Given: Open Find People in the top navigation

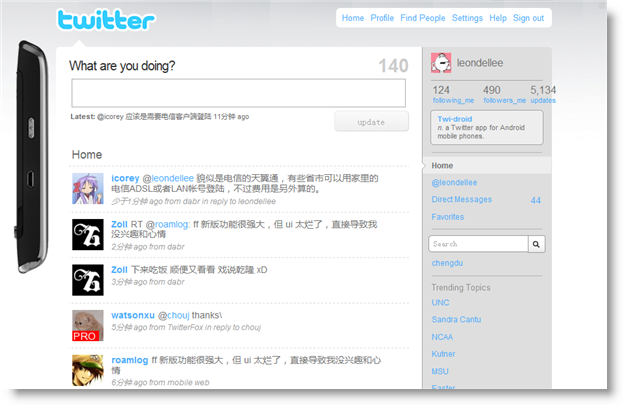Looking at the screenshot, I should 423,18.
